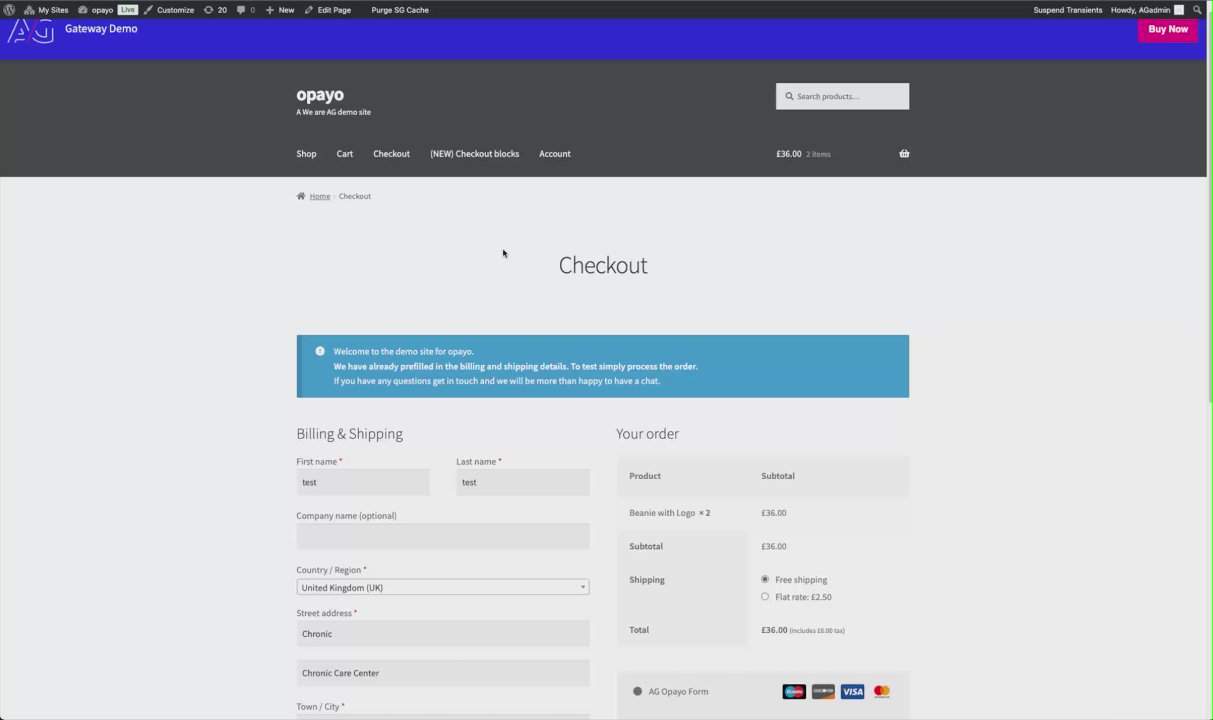This screenshot has height=720, width=1213.
Task: Click the admin bar search magnifier
Action: [1197, 9]
